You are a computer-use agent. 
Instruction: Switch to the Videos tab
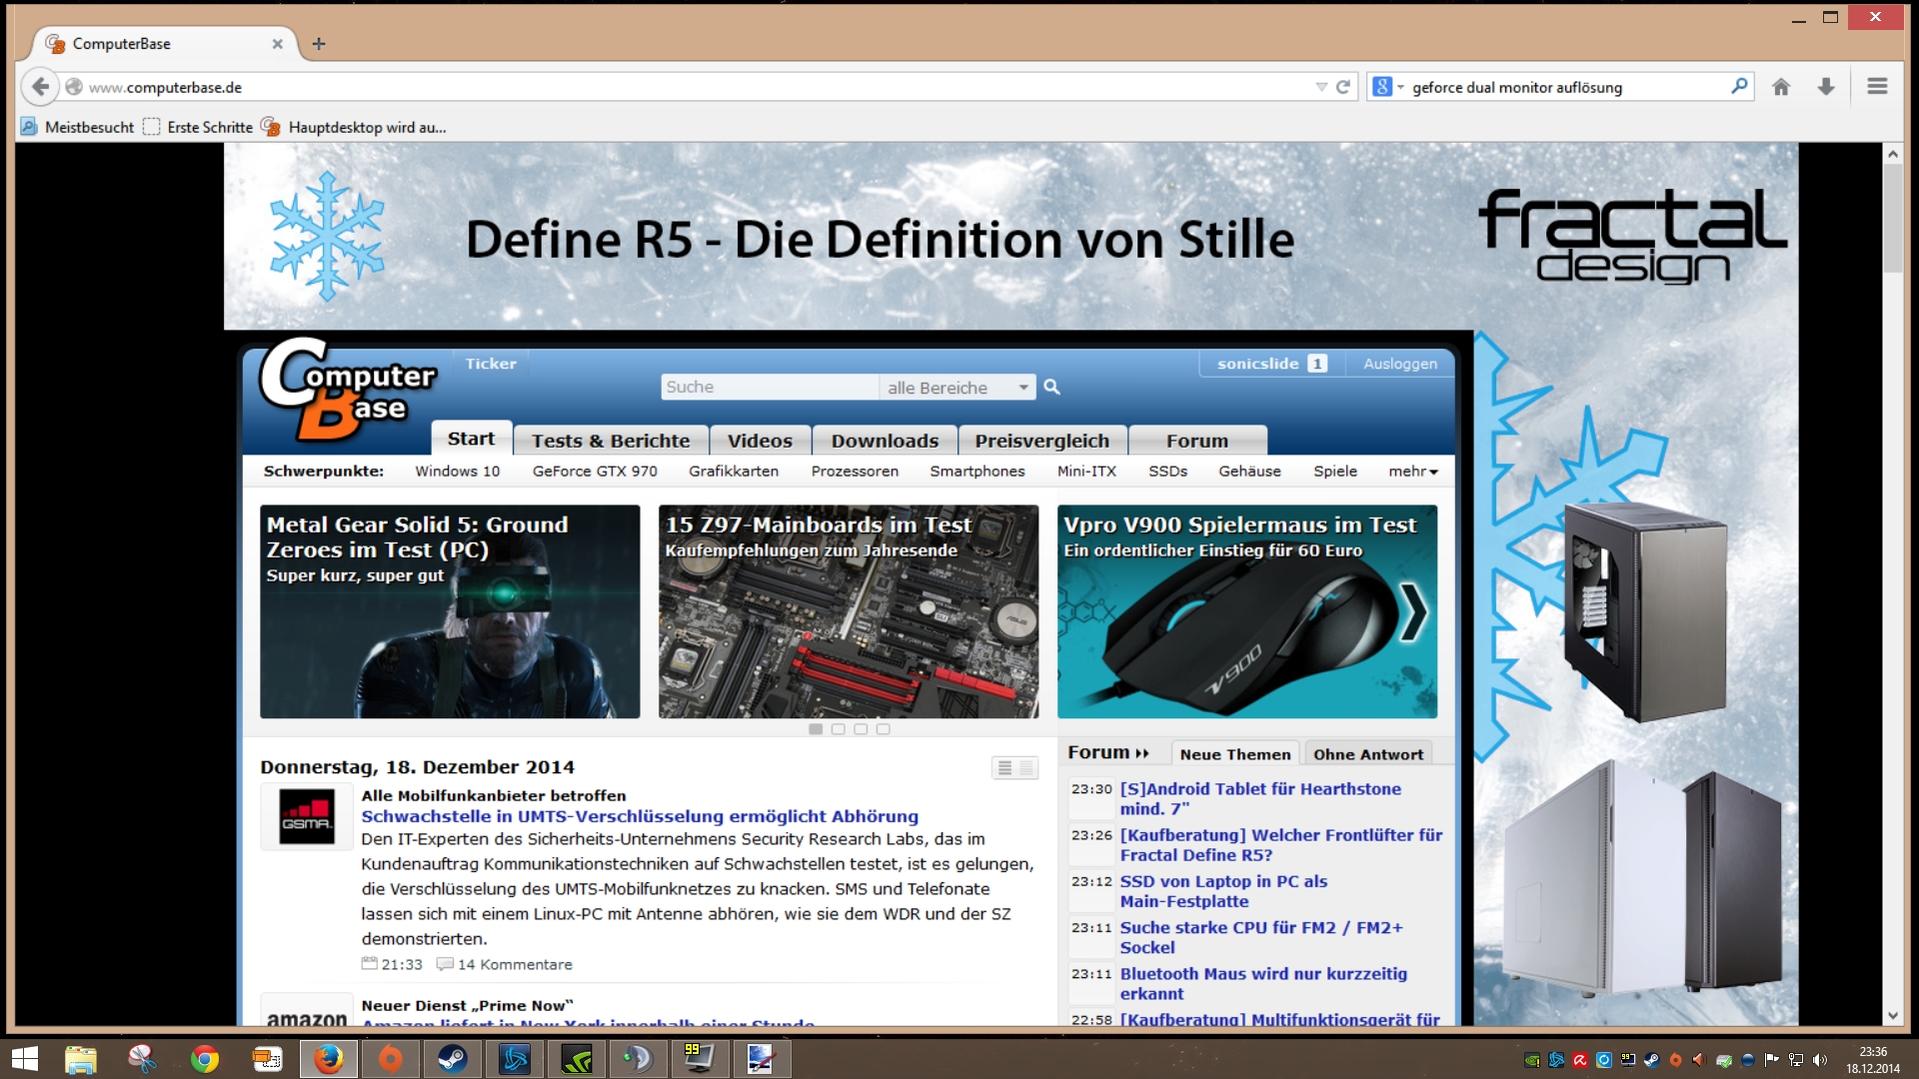click(x=760, y=441)
